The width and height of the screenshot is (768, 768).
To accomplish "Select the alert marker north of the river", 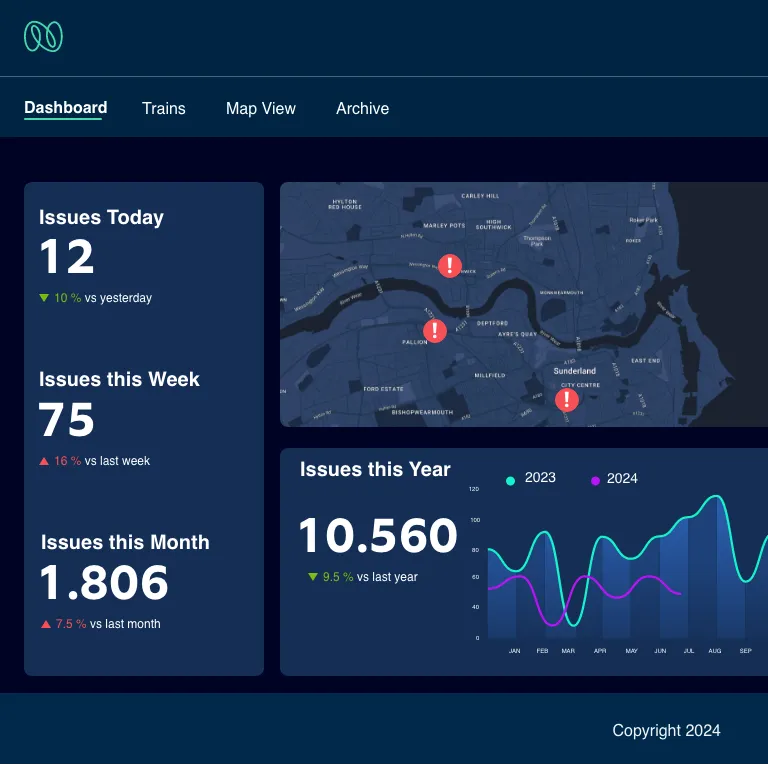I will click(x=450, y=265).
